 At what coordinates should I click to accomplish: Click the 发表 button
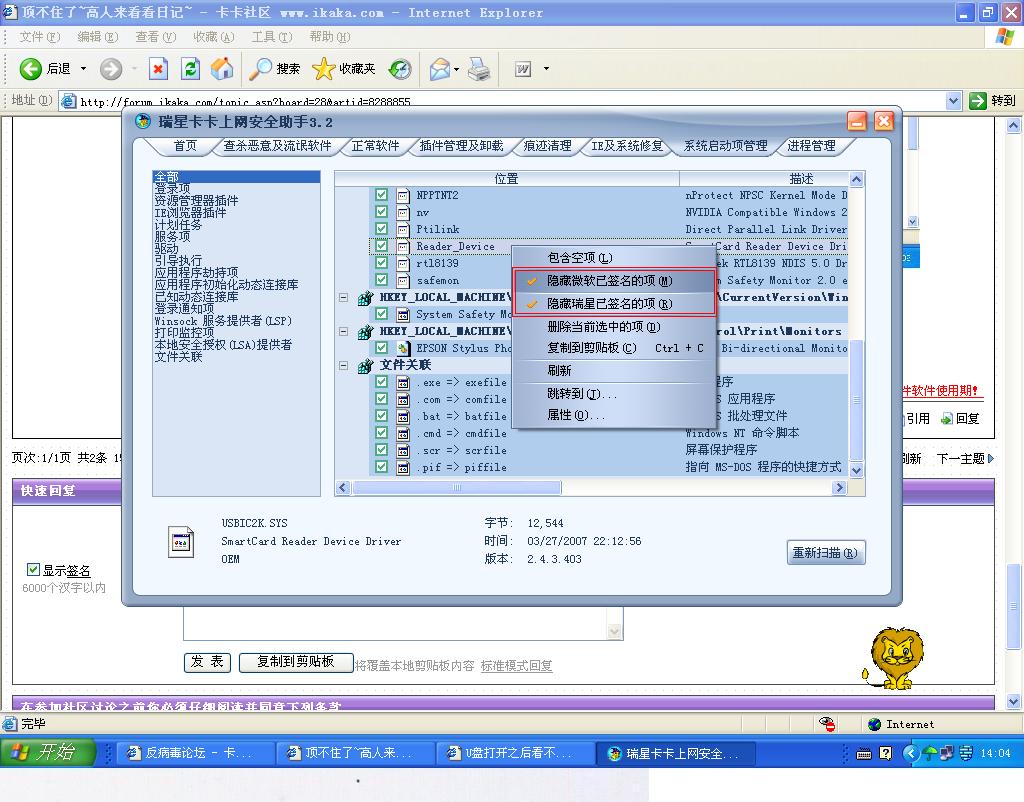(207, 662)
